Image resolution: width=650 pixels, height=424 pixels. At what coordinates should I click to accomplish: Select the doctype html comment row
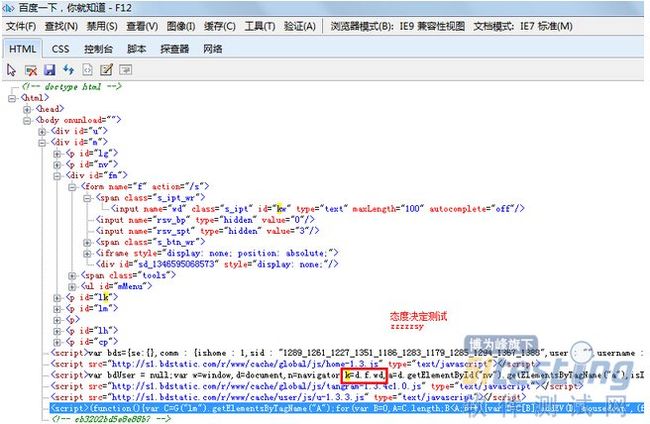coord(71,87)
